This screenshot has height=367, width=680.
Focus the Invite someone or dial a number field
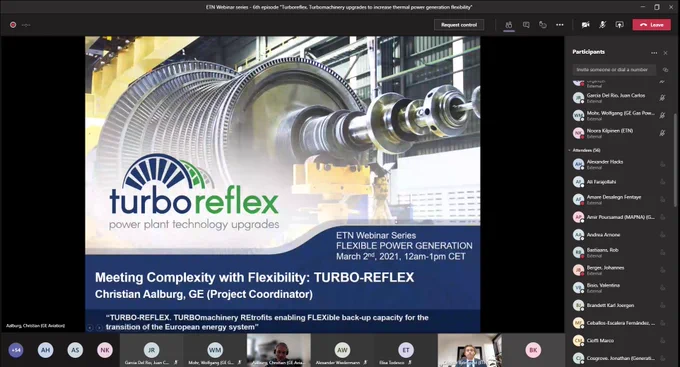tap(614, 69)
